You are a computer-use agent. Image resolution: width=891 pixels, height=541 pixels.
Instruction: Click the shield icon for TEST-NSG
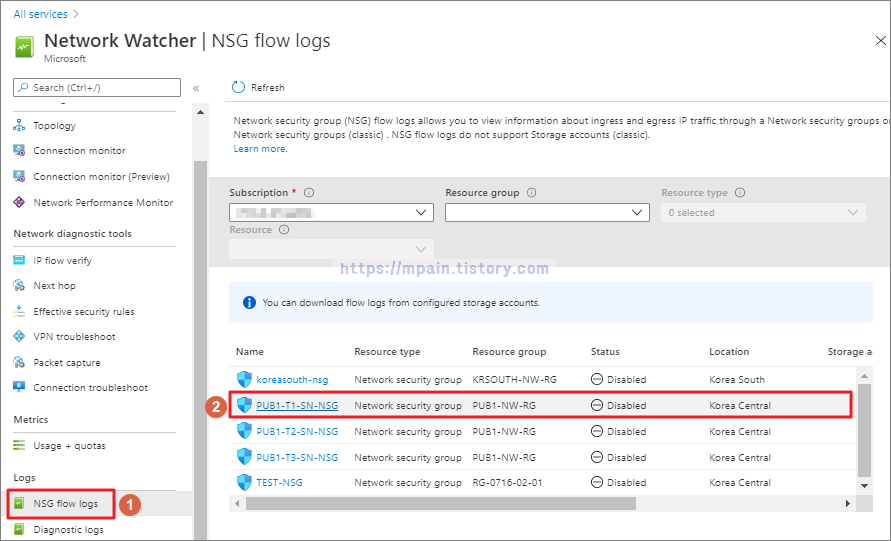coord(244,482)
